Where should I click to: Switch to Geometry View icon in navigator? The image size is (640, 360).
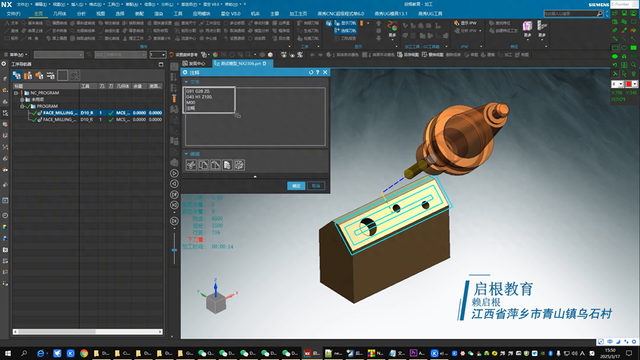(x=40, y=75)
